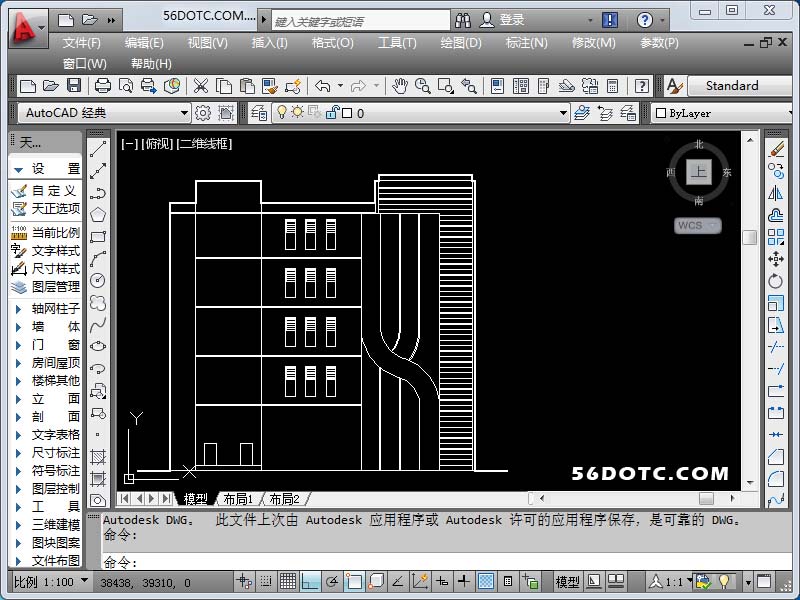Toggle ortho mode in status bar
The height and width of the screenshot is (600, 800).
pyautogui.click(x=310, y=581)
